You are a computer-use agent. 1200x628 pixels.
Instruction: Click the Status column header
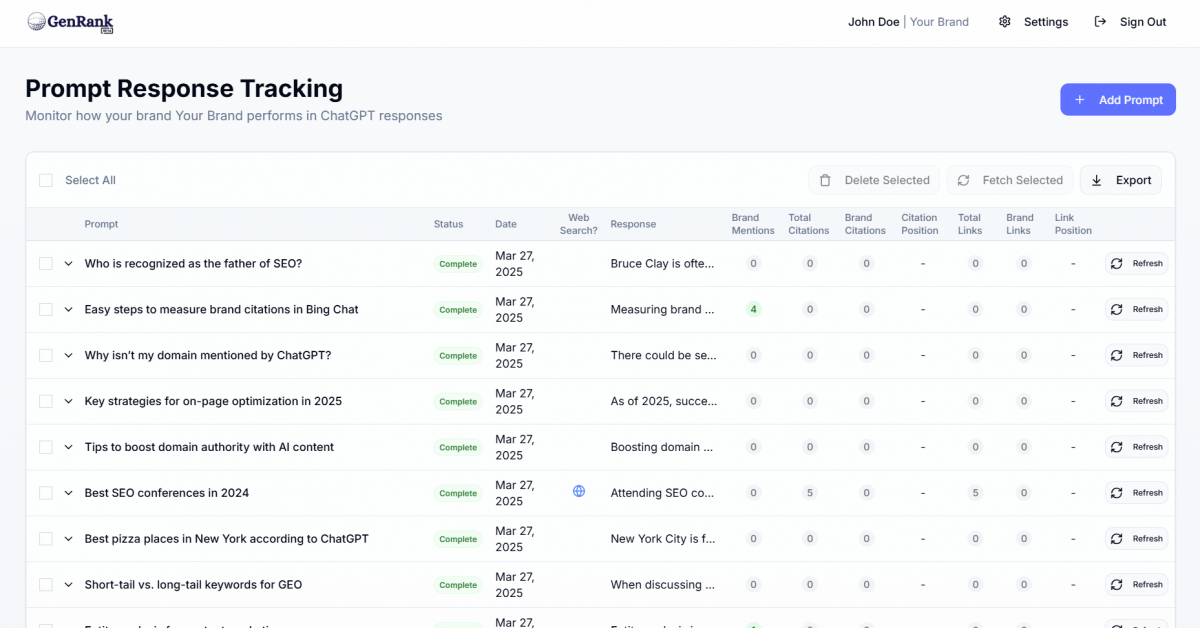point(448,224)
